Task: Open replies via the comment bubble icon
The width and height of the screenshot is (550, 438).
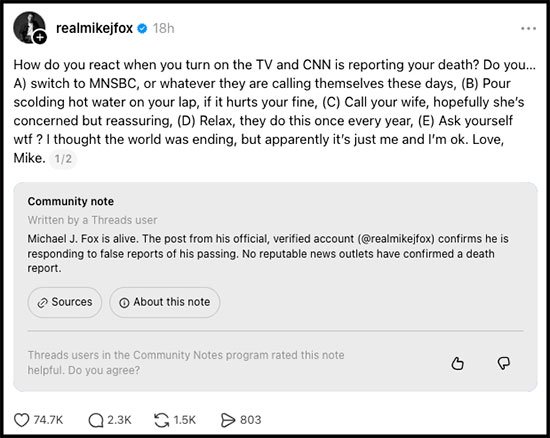Action: coord(96,420)
